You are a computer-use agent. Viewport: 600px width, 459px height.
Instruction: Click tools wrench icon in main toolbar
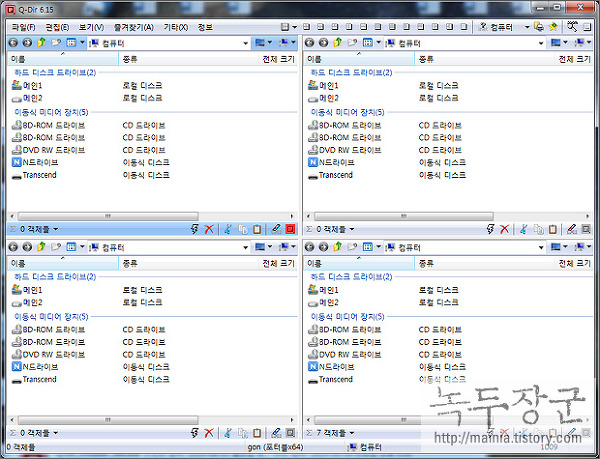point(572,26)
